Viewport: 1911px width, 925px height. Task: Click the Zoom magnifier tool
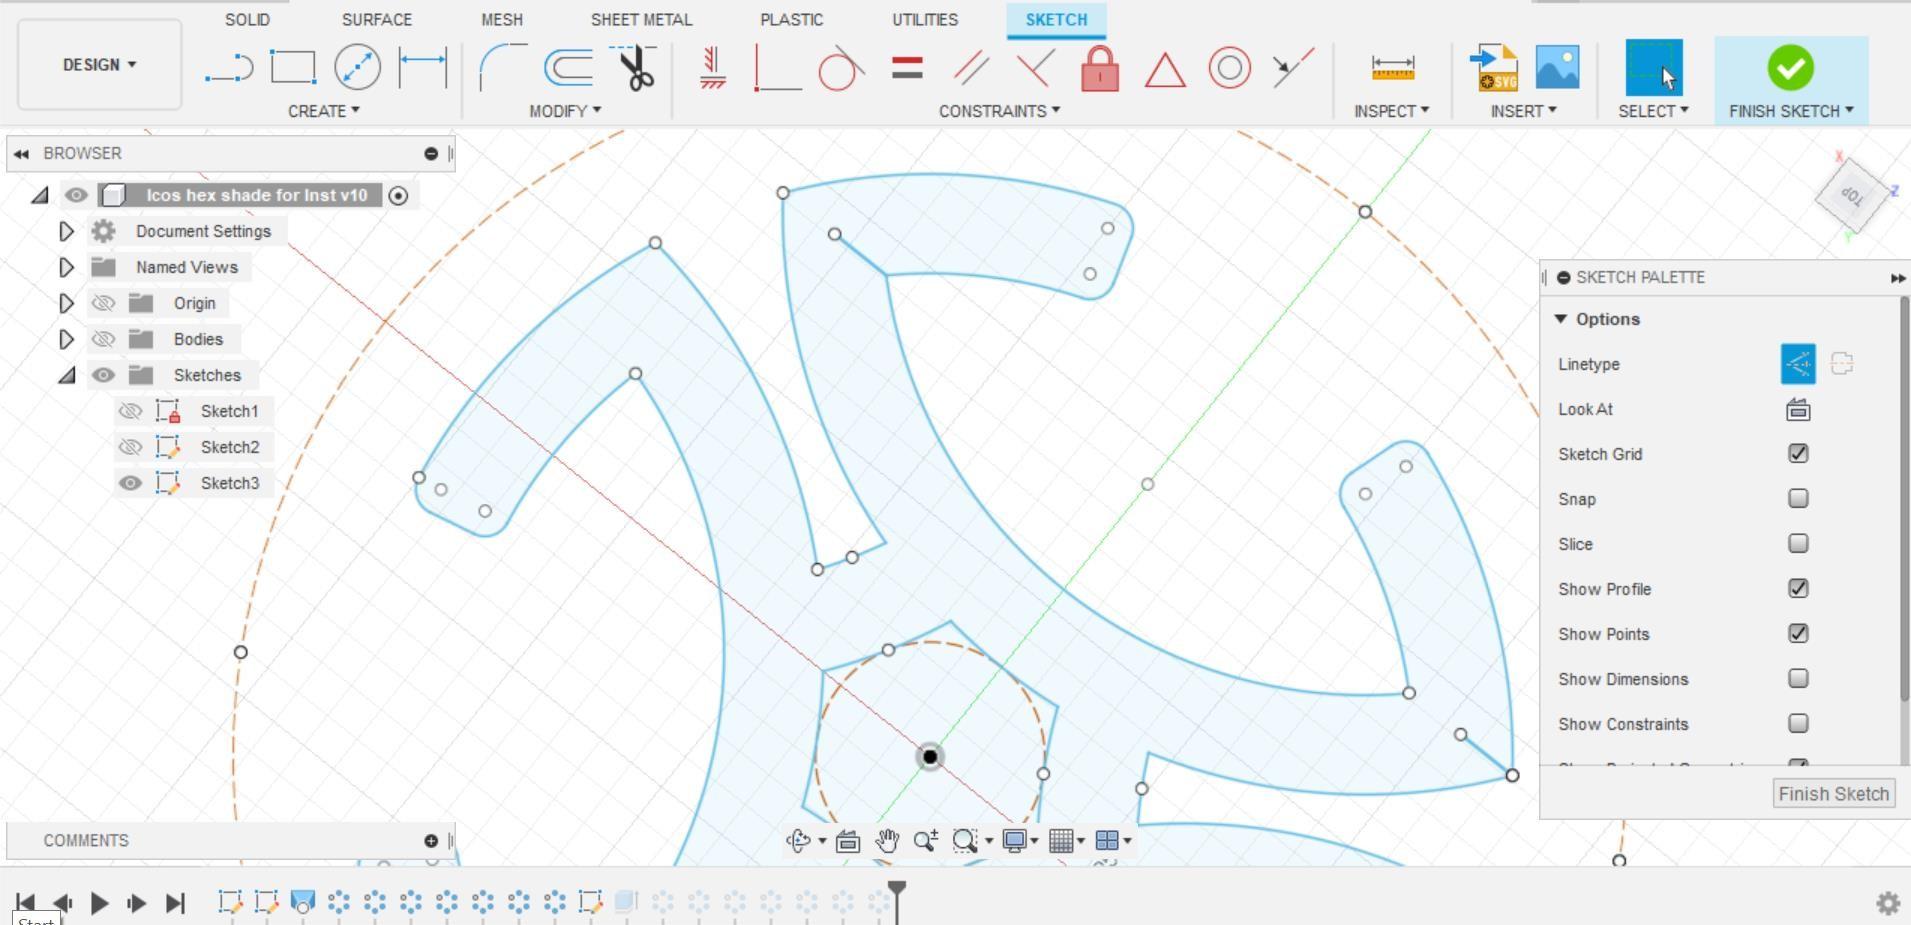coord(926,841)
